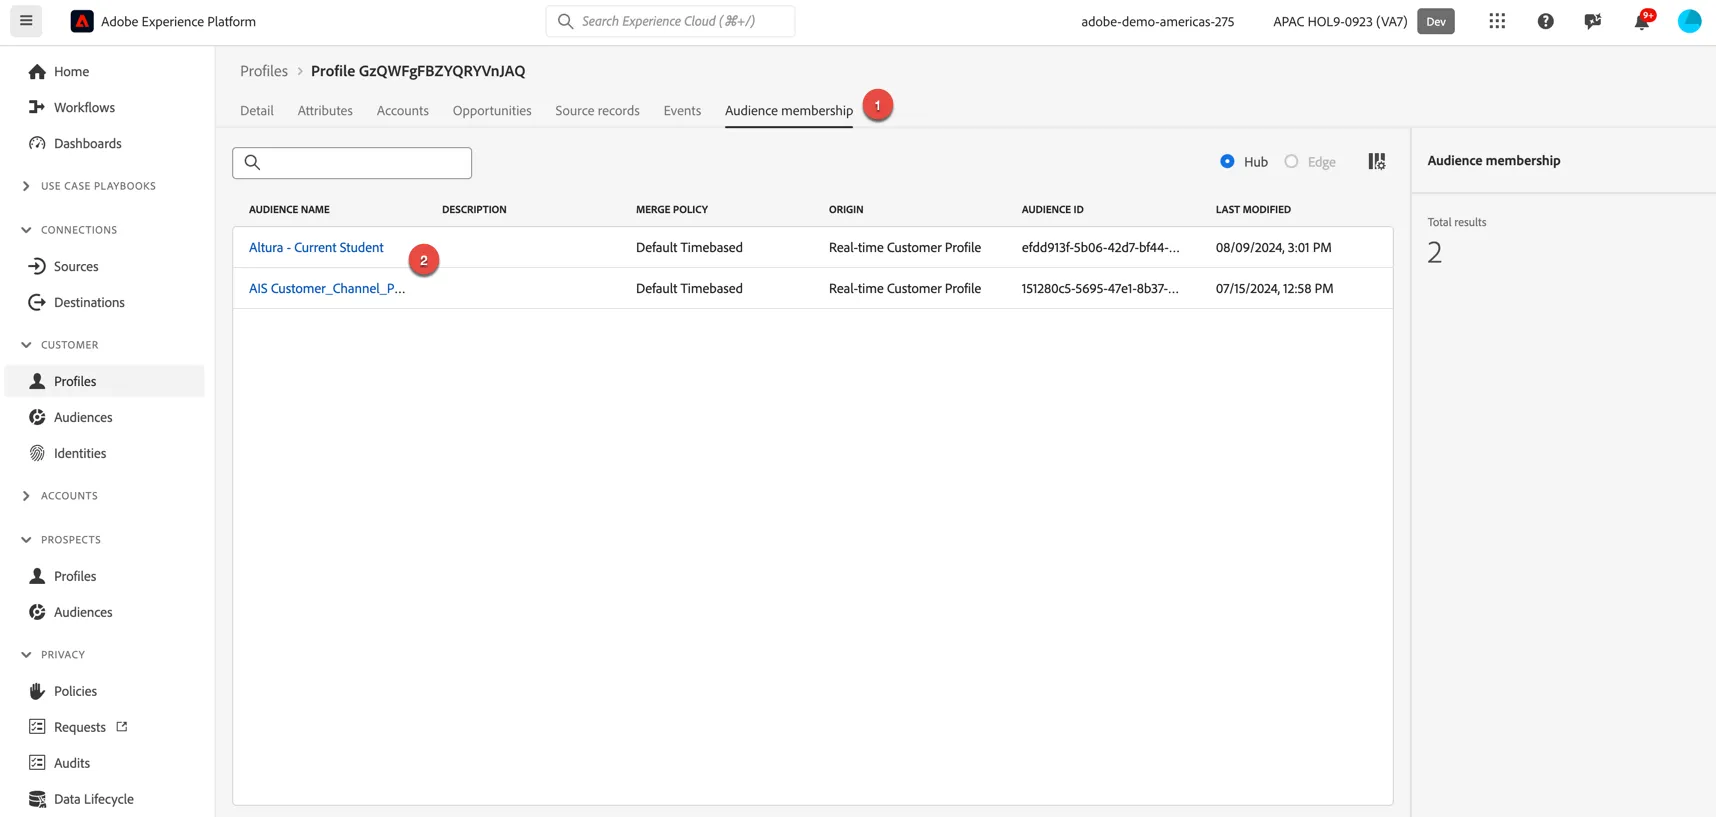
Task: Click the Search Experience Cloud box
Action: point(670,21)
